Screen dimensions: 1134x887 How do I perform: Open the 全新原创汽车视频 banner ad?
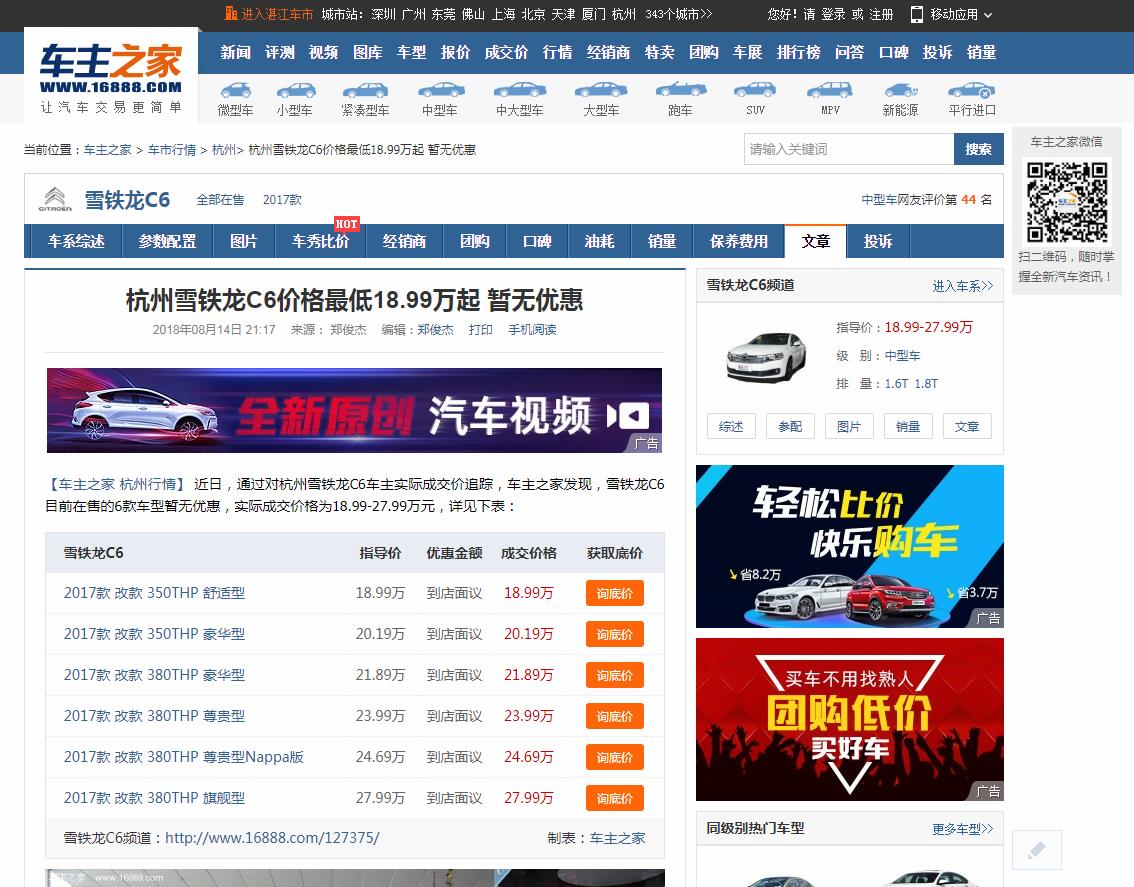(x=354, y=410)
